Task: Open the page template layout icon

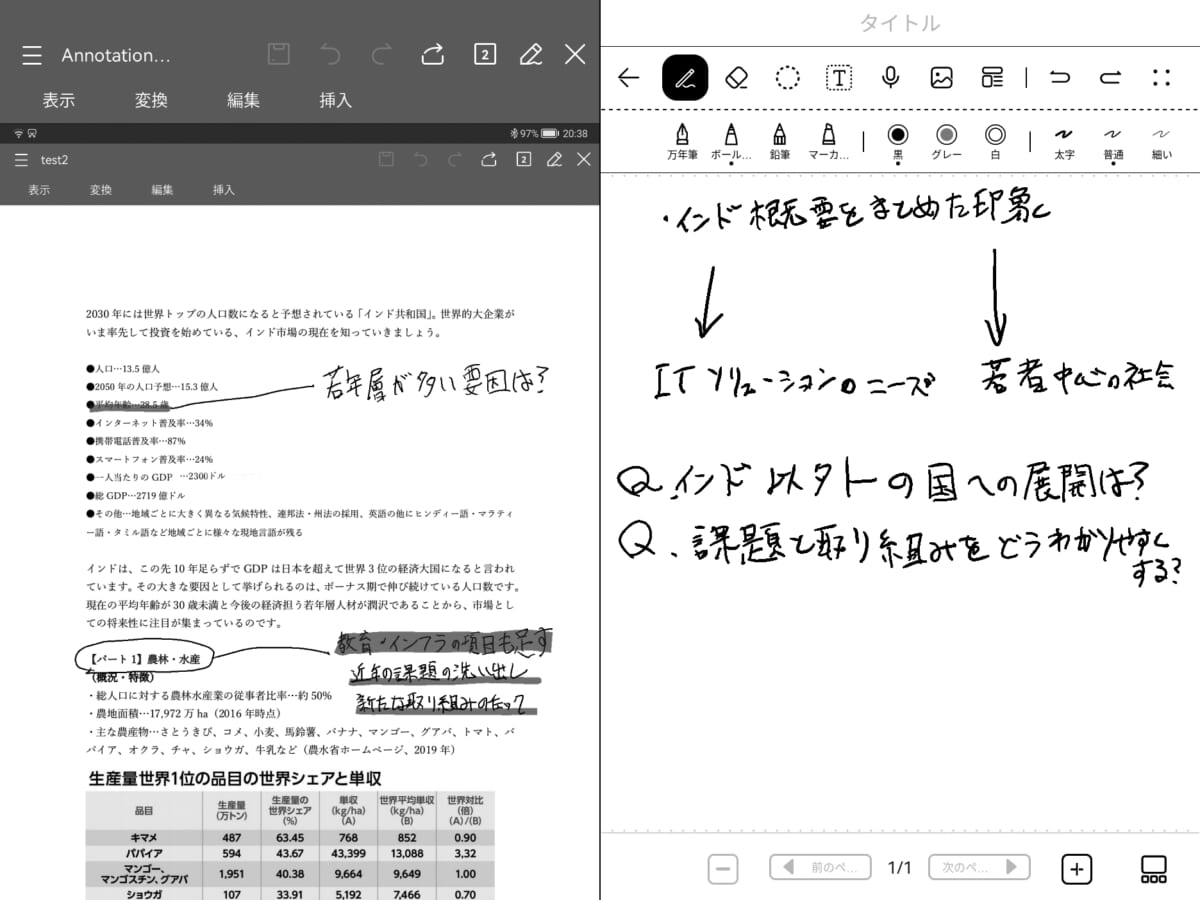Action: [992, 77]
